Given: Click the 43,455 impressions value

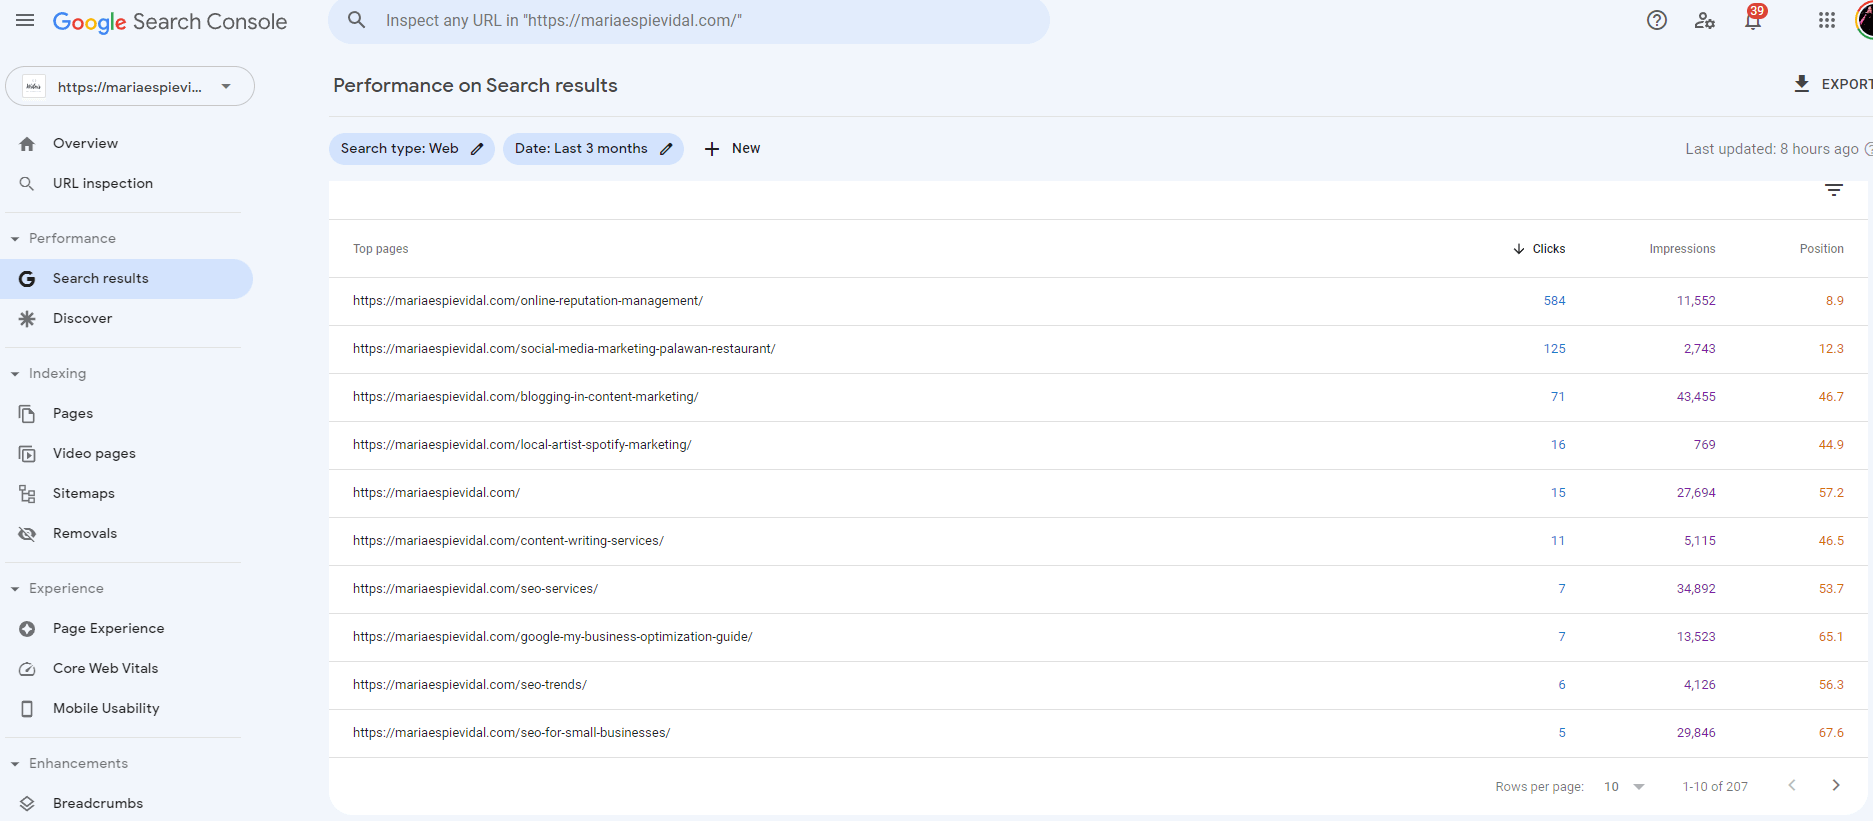Looking at the screenshot, I should (x=1696, y=397).
